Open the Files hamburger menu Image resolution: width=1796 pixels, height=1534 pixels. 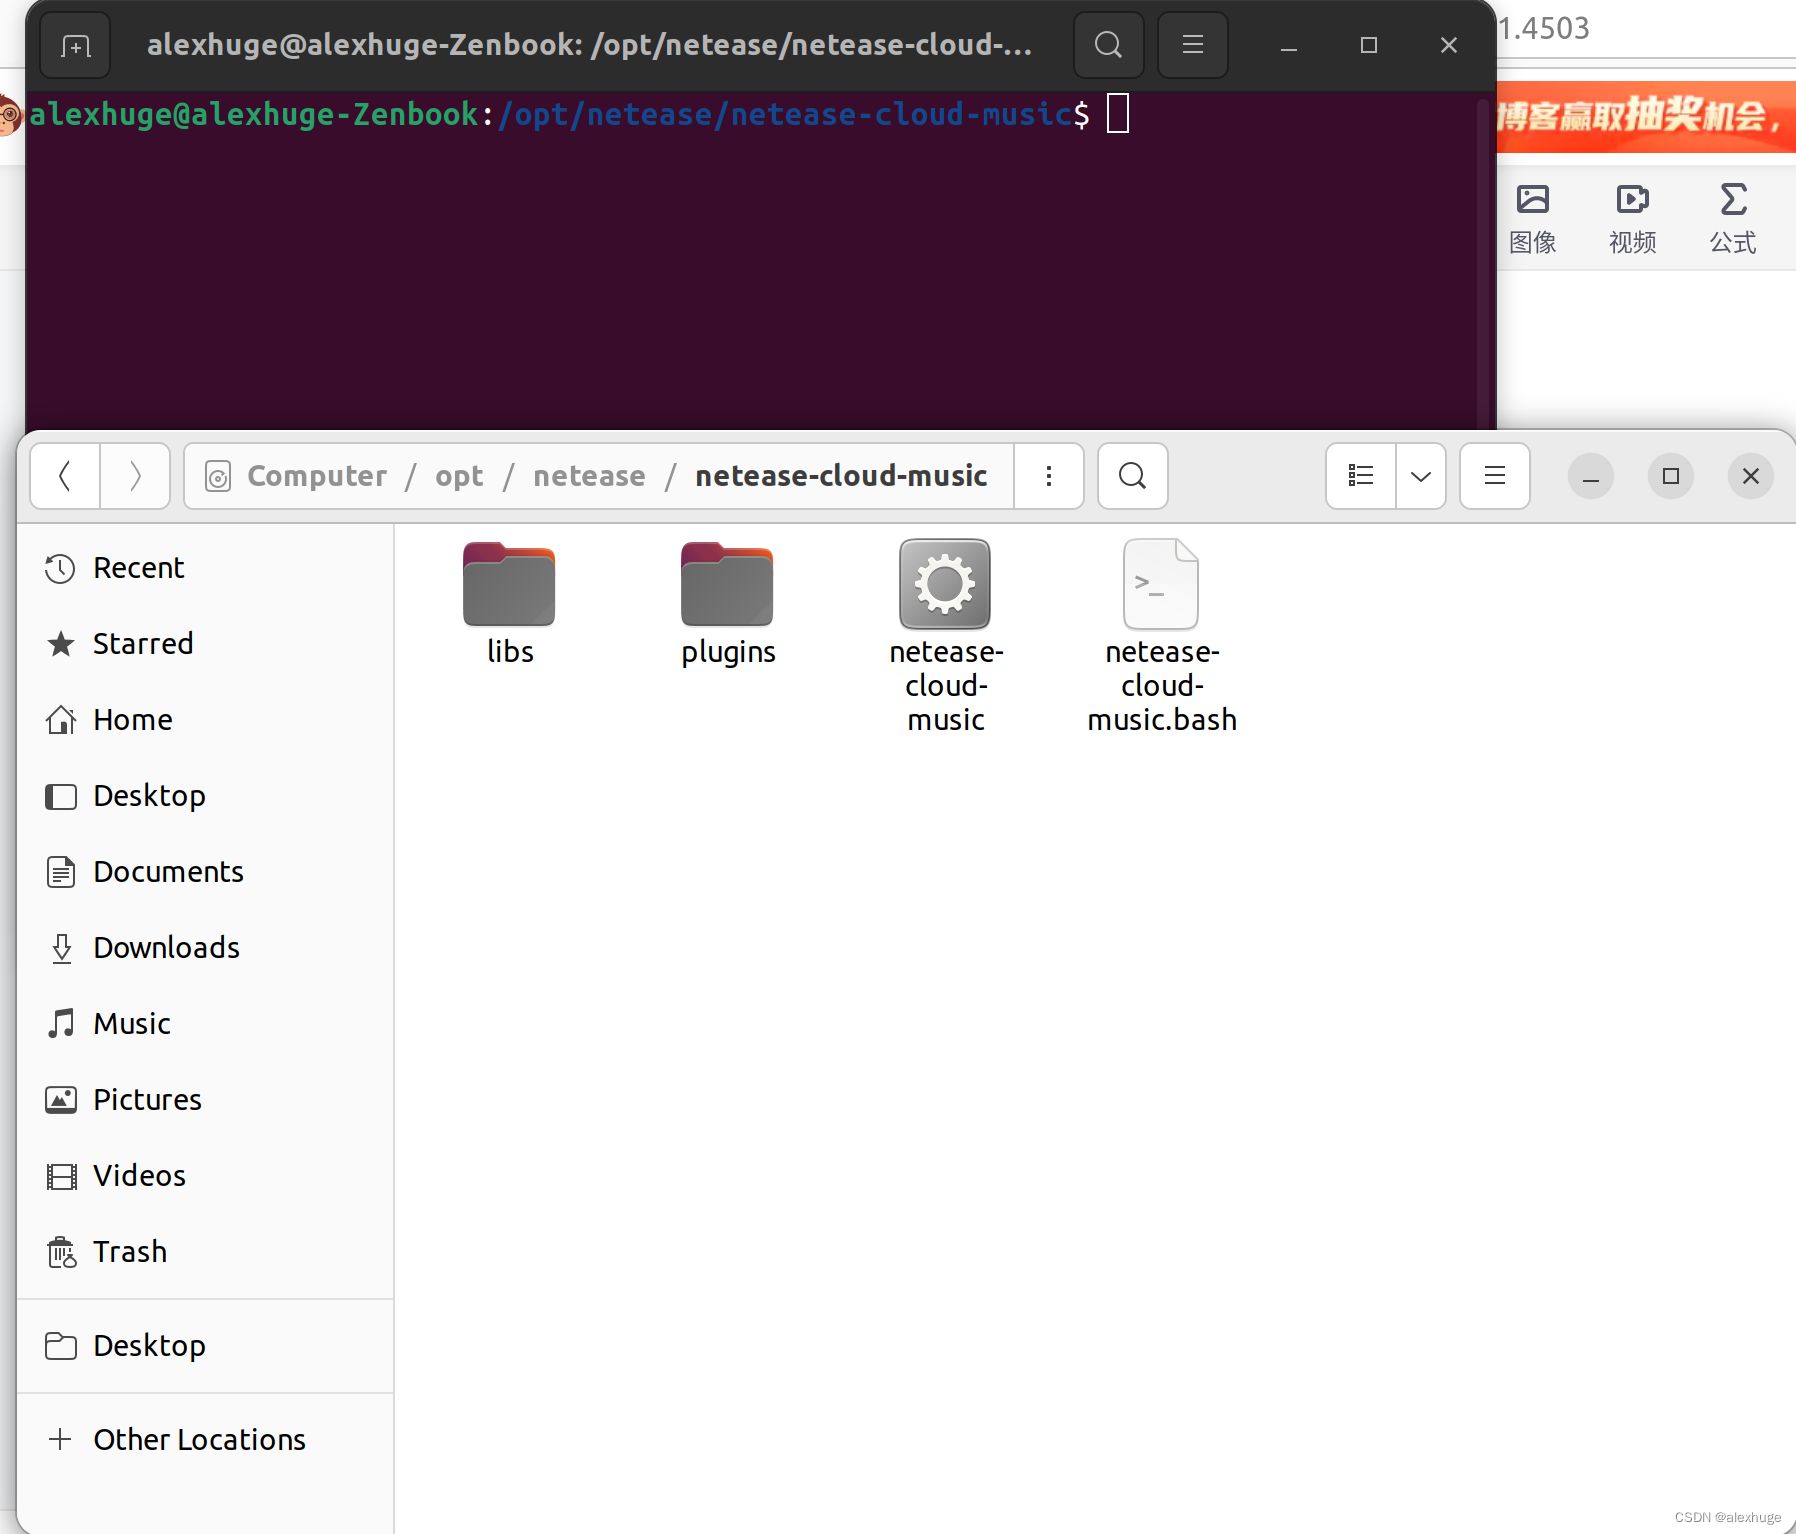tap(1493, 476)
